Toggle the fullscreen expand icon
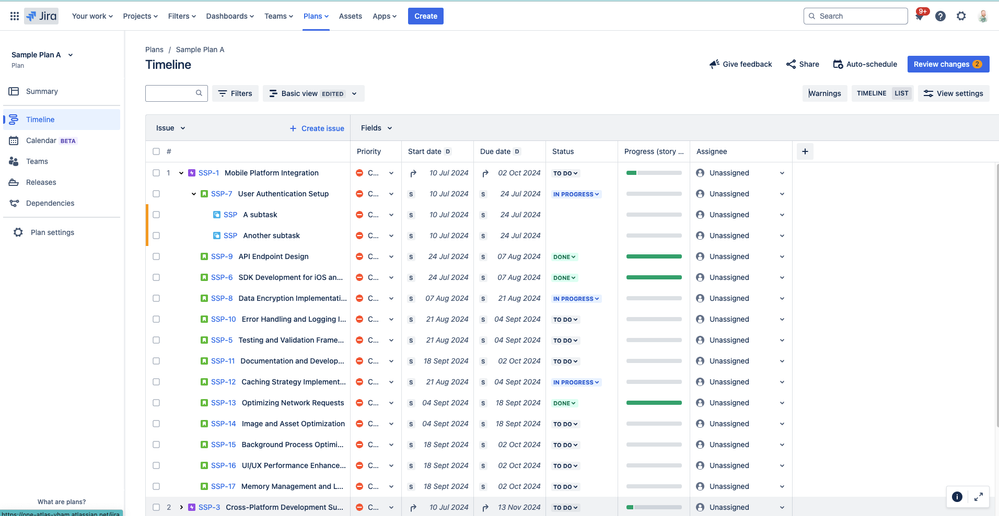The image size is (999, 516). point(979,497)
